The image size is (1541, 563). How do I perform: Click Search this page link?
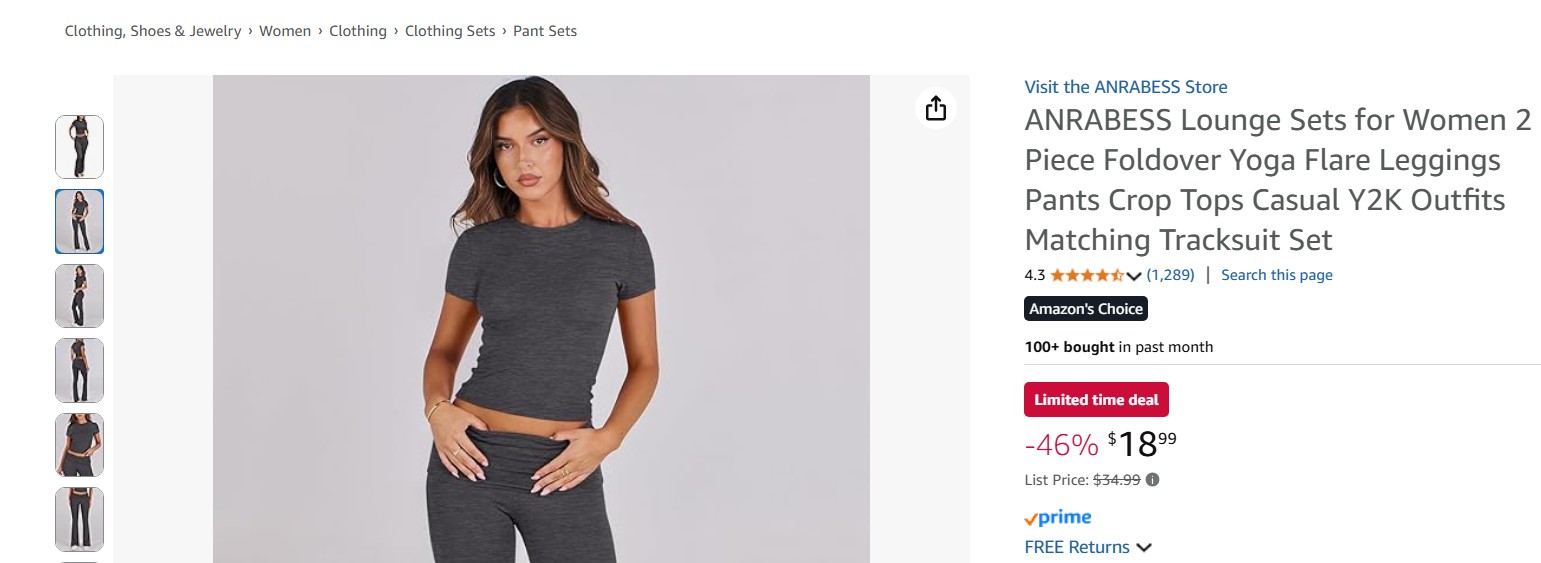tap(1277, 275)
